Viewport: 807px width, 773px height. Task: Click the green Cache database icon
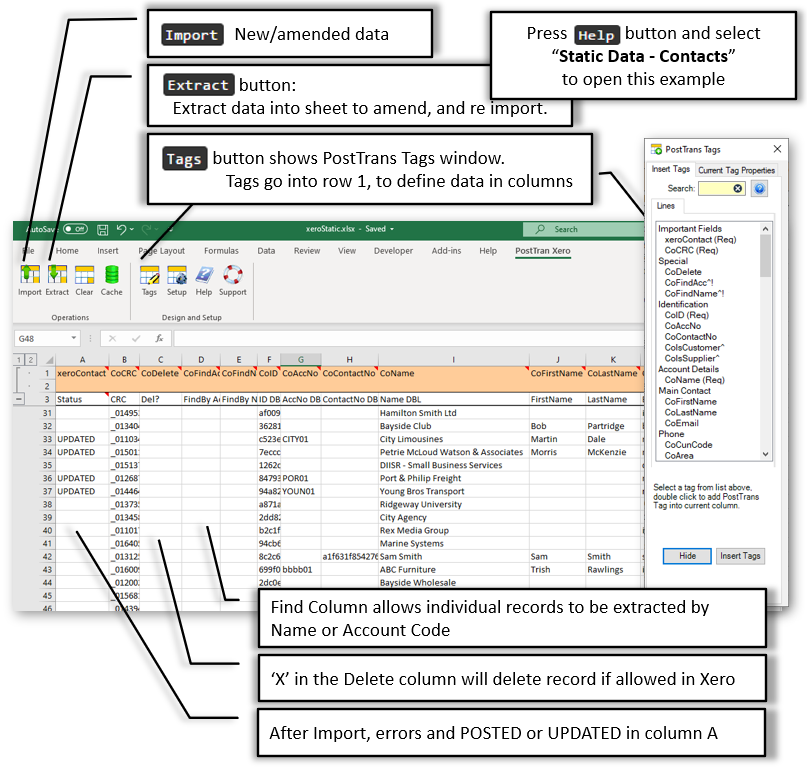[112, 275]
